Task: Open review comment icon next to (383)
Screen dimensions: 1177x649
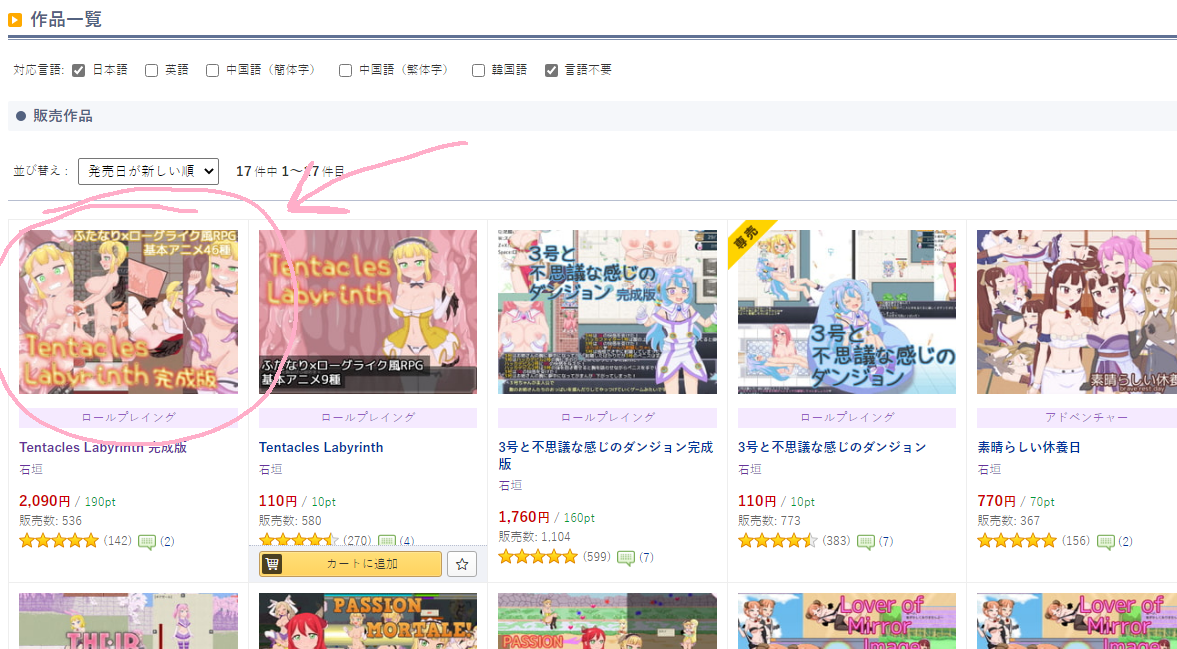Action: pos(865,541)
